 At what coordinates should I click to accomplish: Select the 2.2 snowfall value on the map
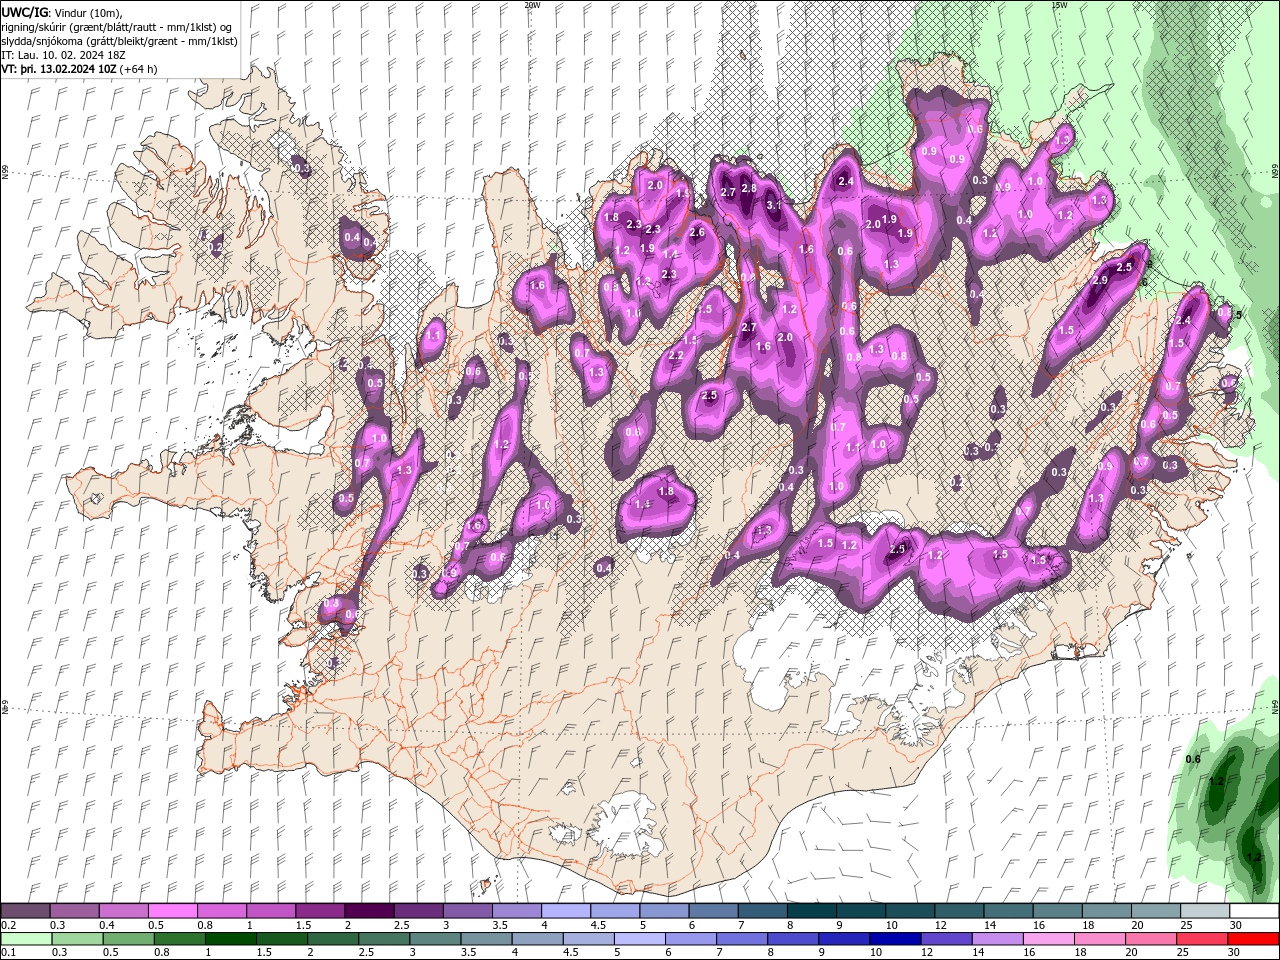pyautogui.click(x=676, y=356)
